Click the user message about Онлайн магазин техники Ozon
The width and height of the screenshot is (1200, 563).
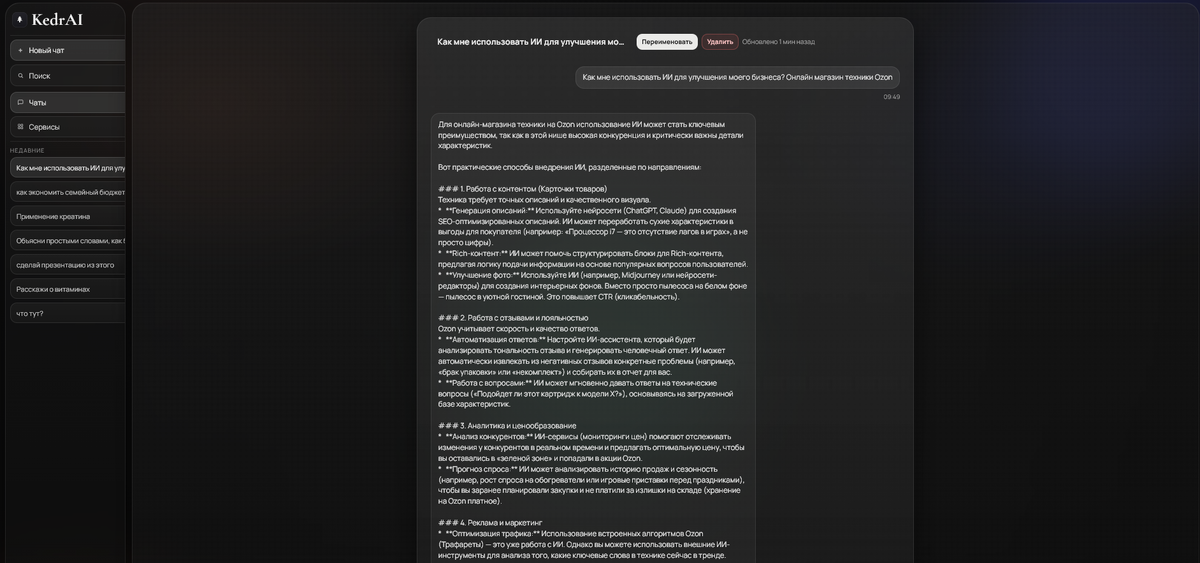click(737, 77)
